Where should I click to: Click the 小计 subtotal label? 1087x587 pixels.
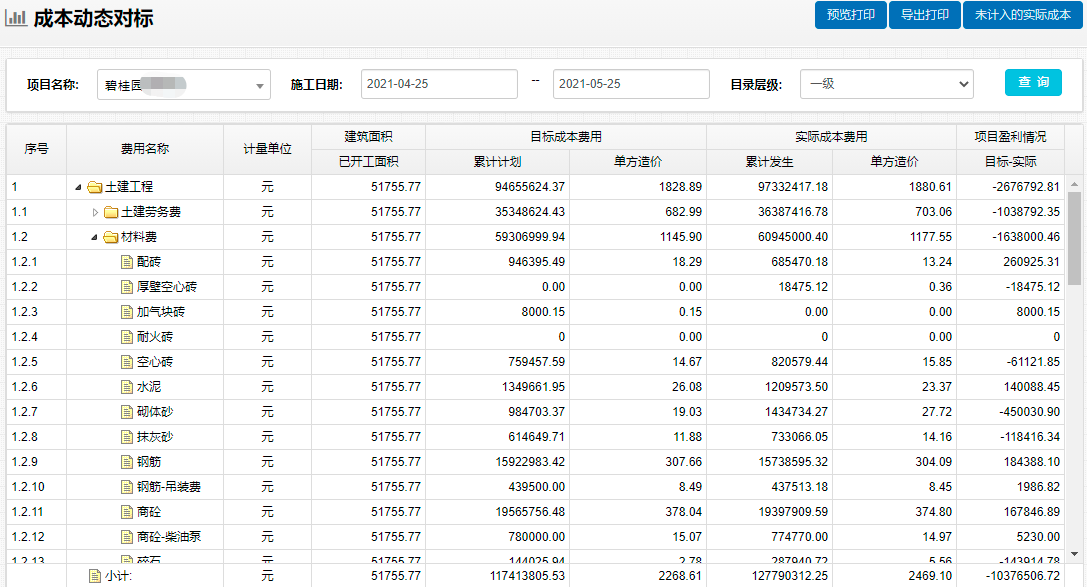click(118, 576)
